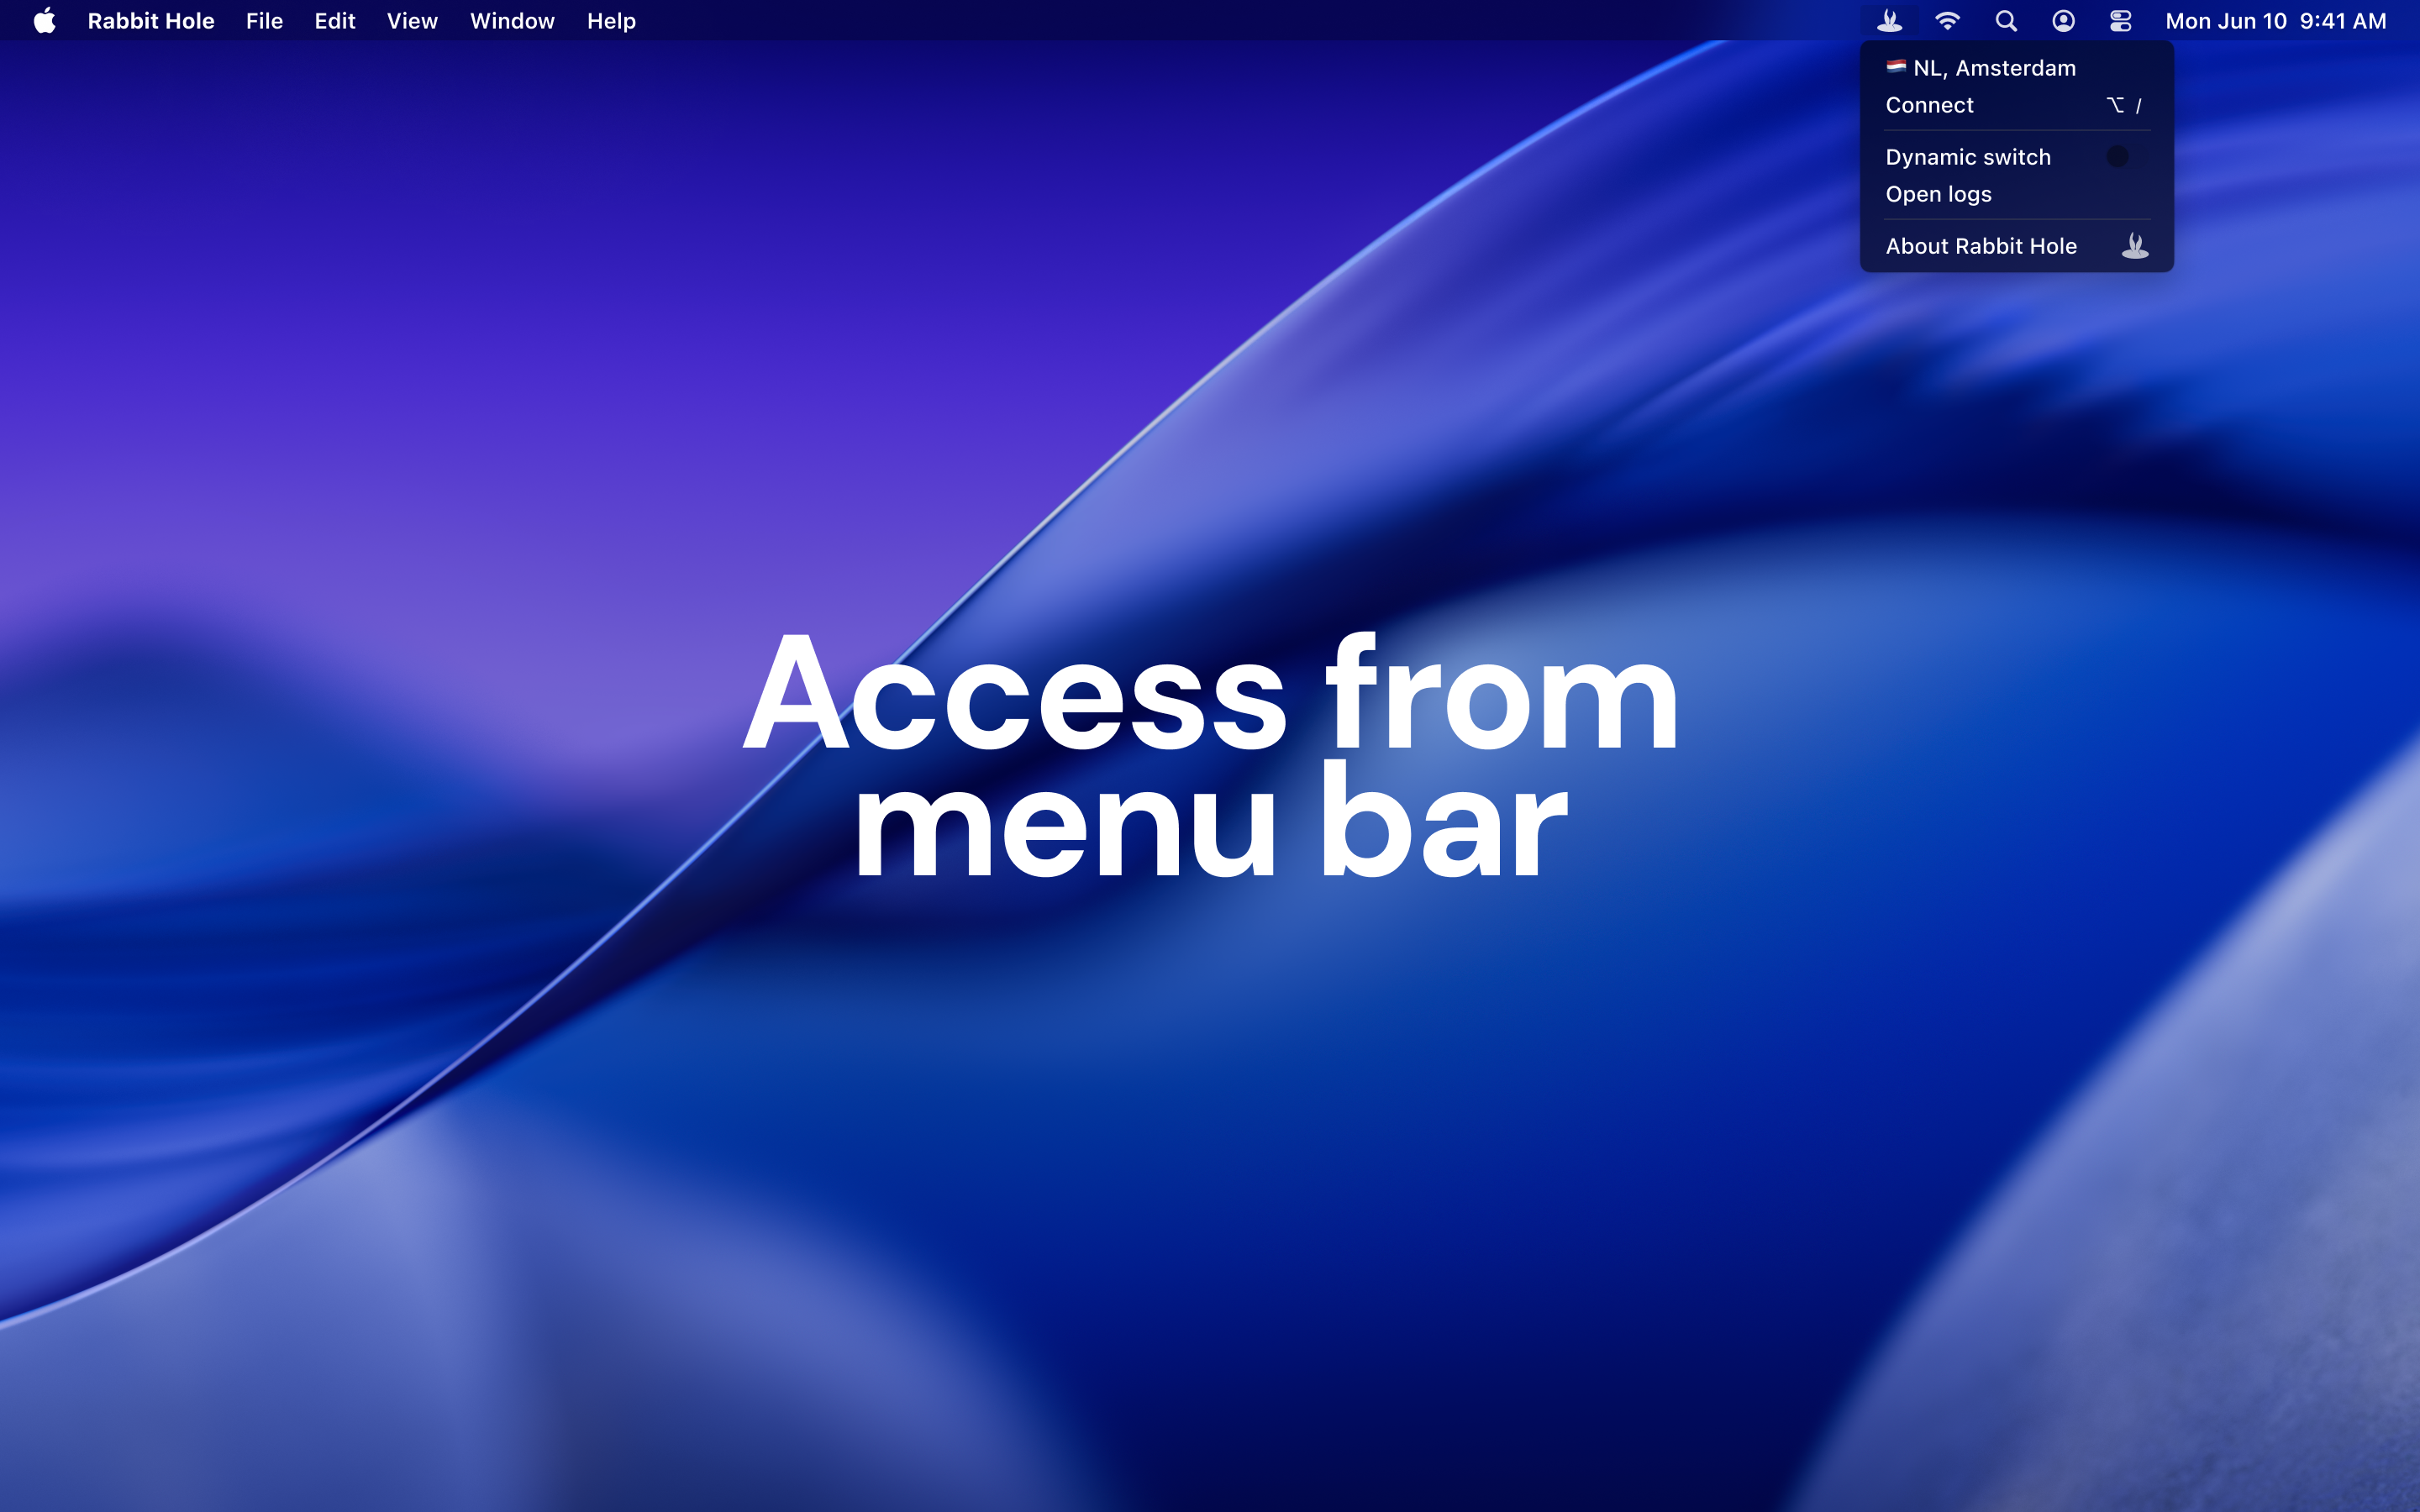Open the Rabbit Hole app menu
Image resolution: width=2420 pixels, height=1512 pixels.
[x=151, y=20]
